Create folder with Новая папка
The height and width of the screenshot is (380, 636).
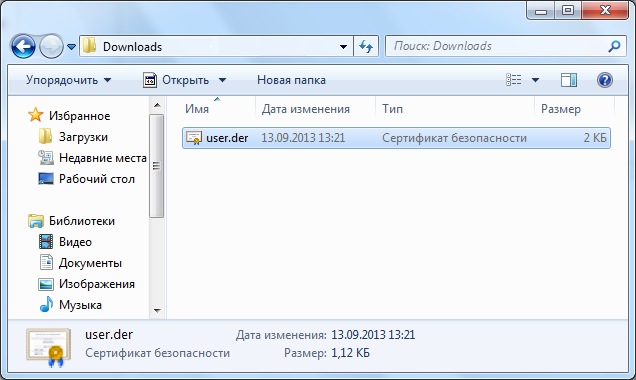pos(291,80)
